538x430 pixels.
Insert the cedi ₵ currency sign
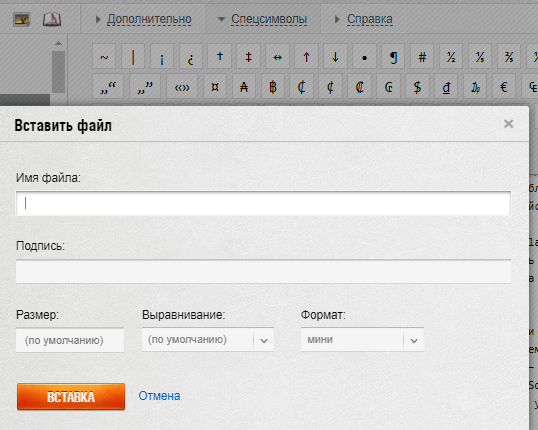(302, 86)
